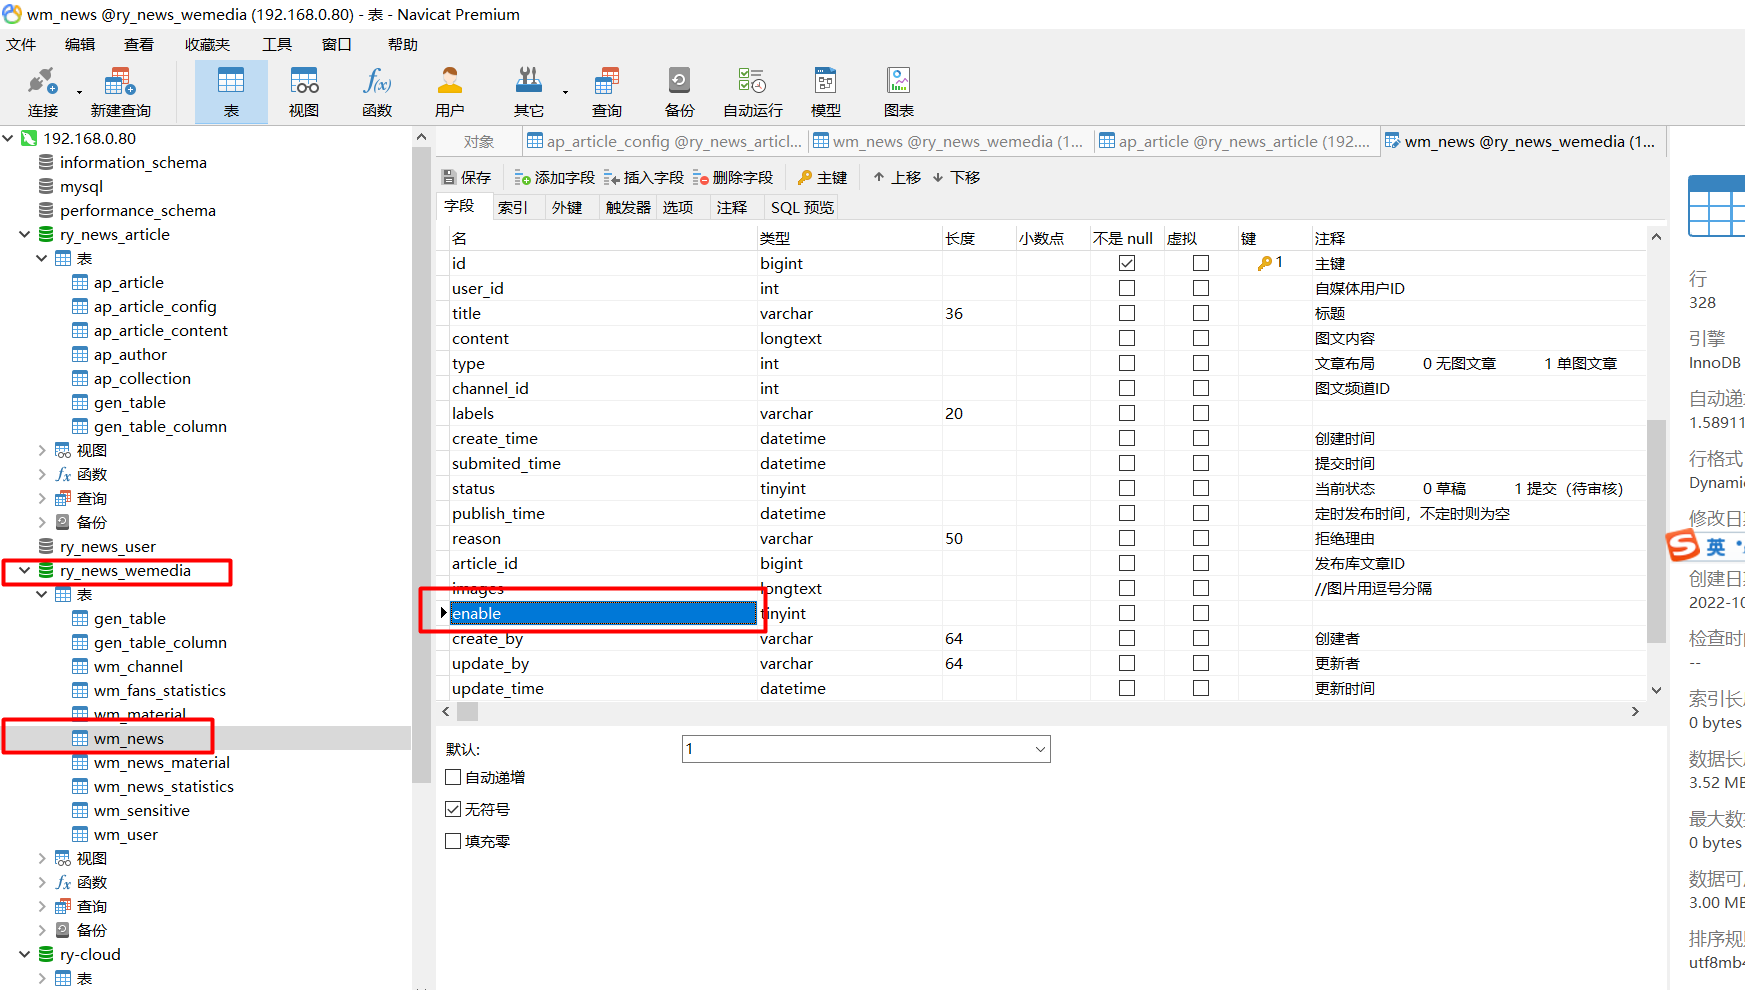This screenshot has height=990, width=1745.
Task: Uncheck the 无符号 checkbox
Action: click(x=453, y=808)
